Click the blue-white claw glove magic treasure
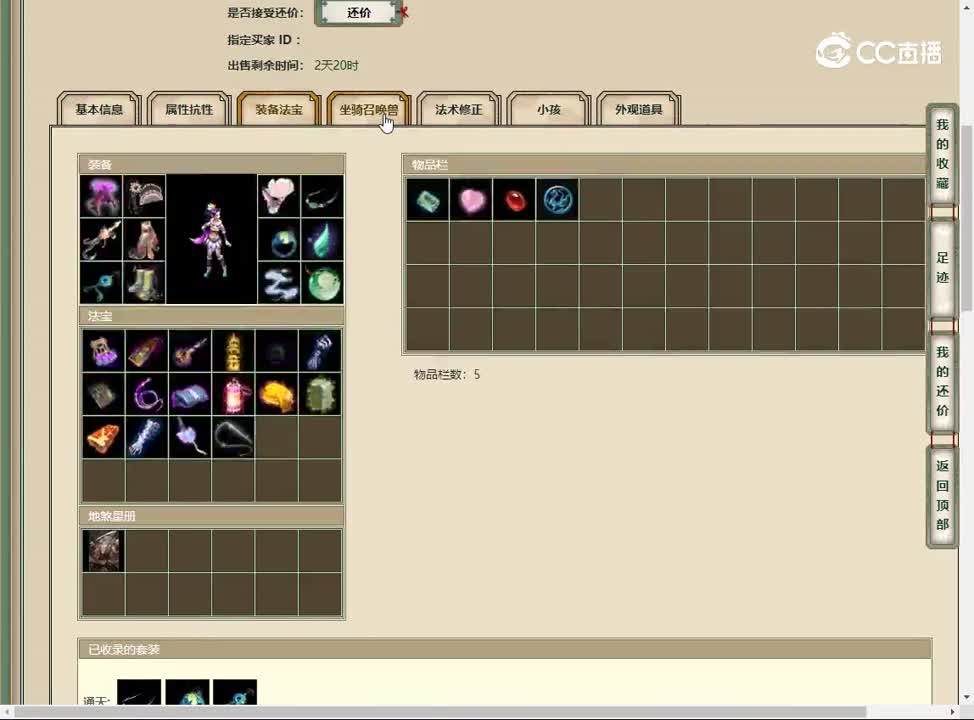Screen dimensions: 974x720 320,350
